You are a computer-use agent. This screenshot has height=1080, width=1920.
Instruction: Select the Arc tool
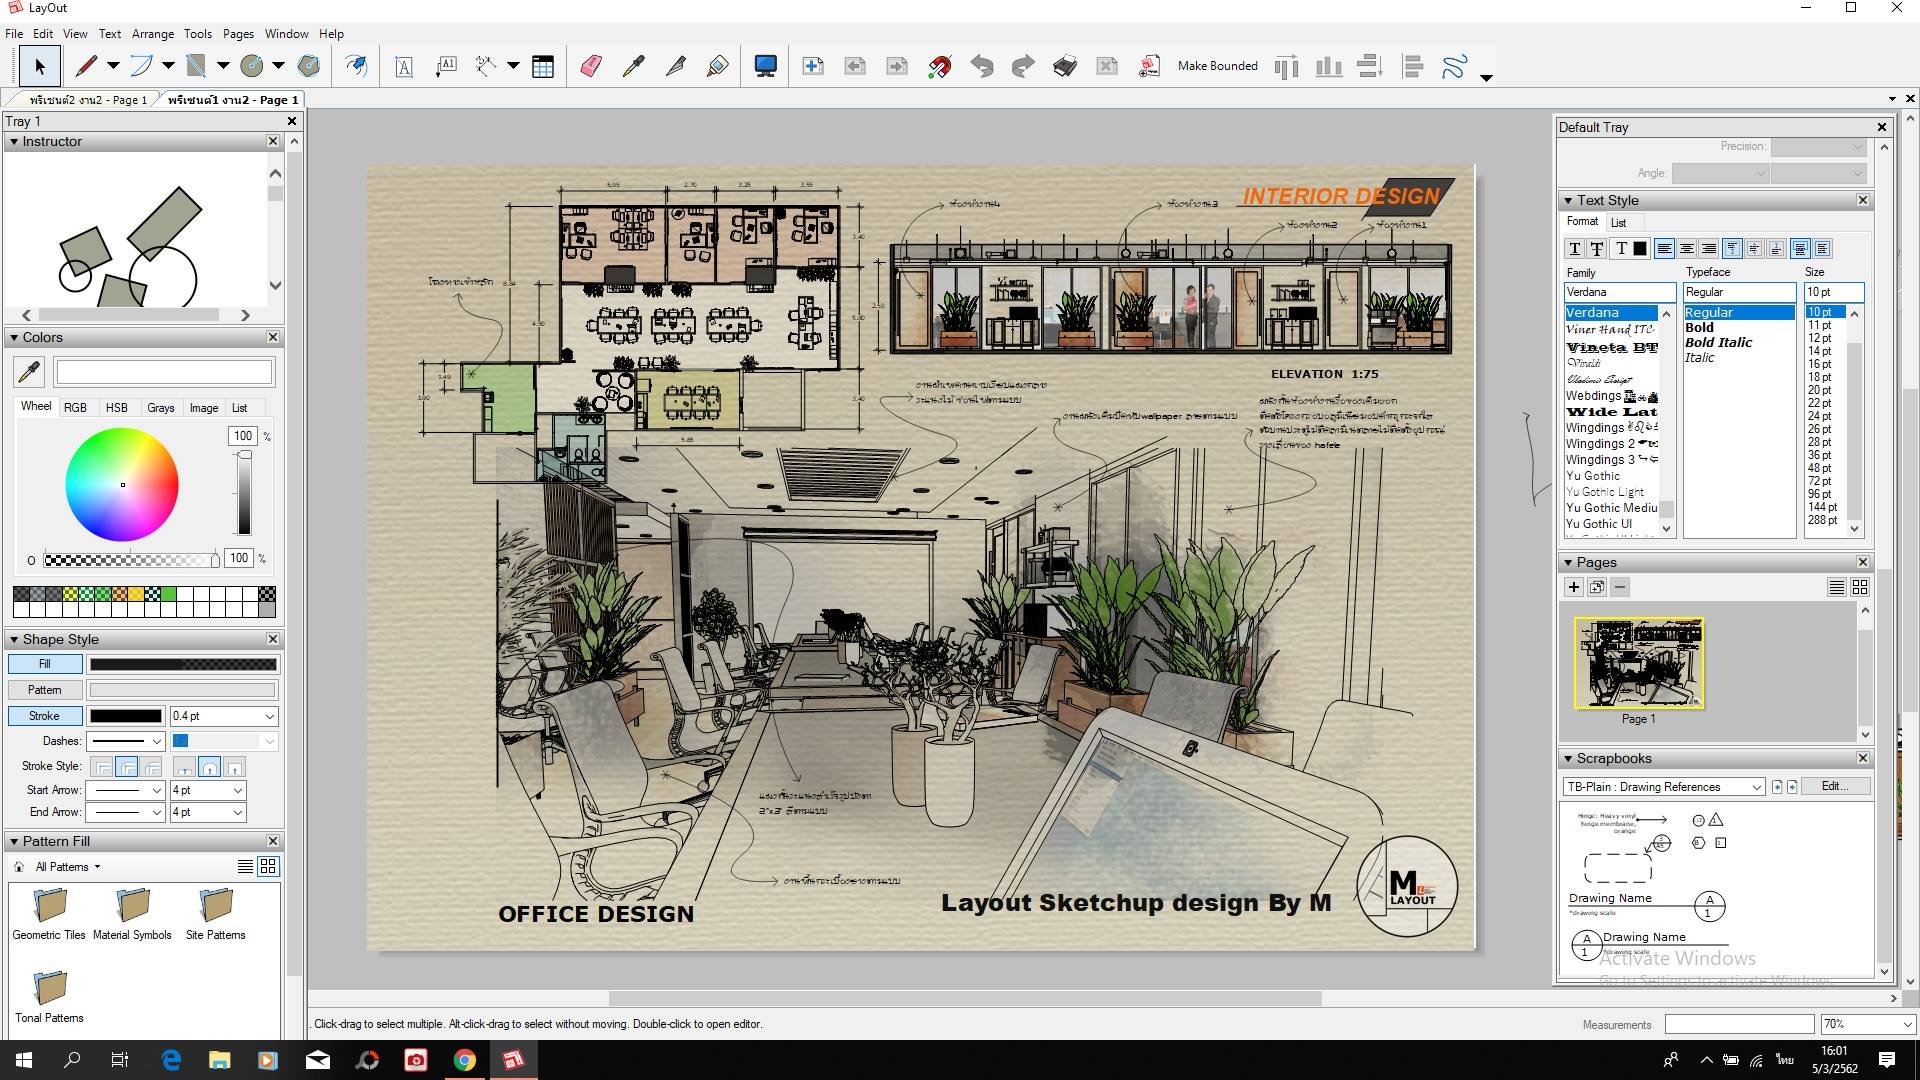coord(141,66)
